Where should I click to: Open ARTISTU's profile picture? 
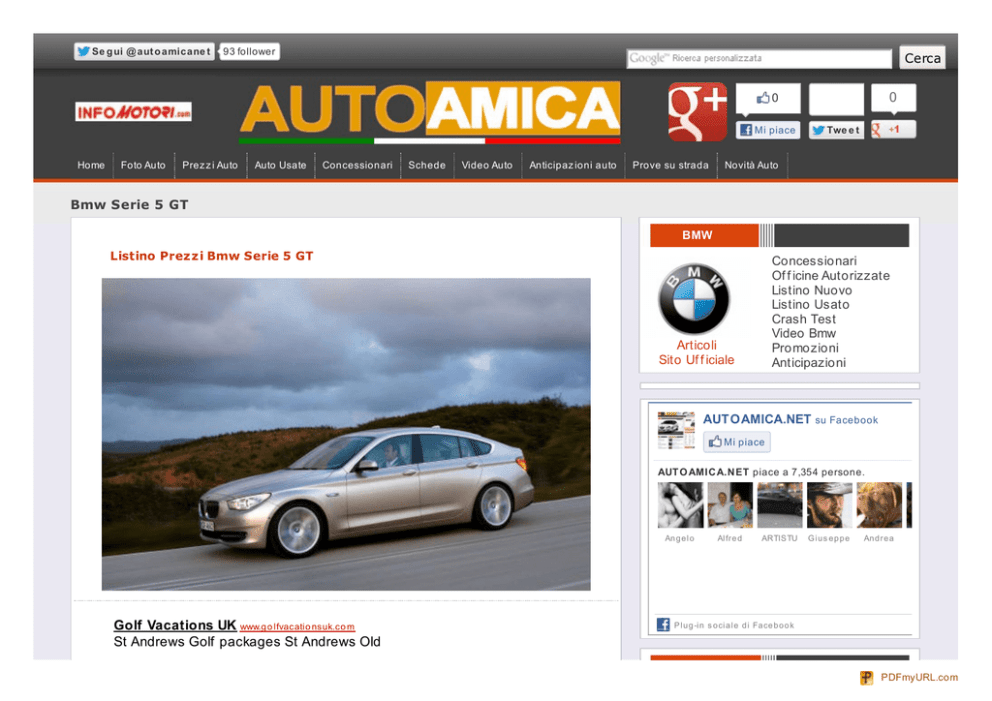tap(780, 505)
